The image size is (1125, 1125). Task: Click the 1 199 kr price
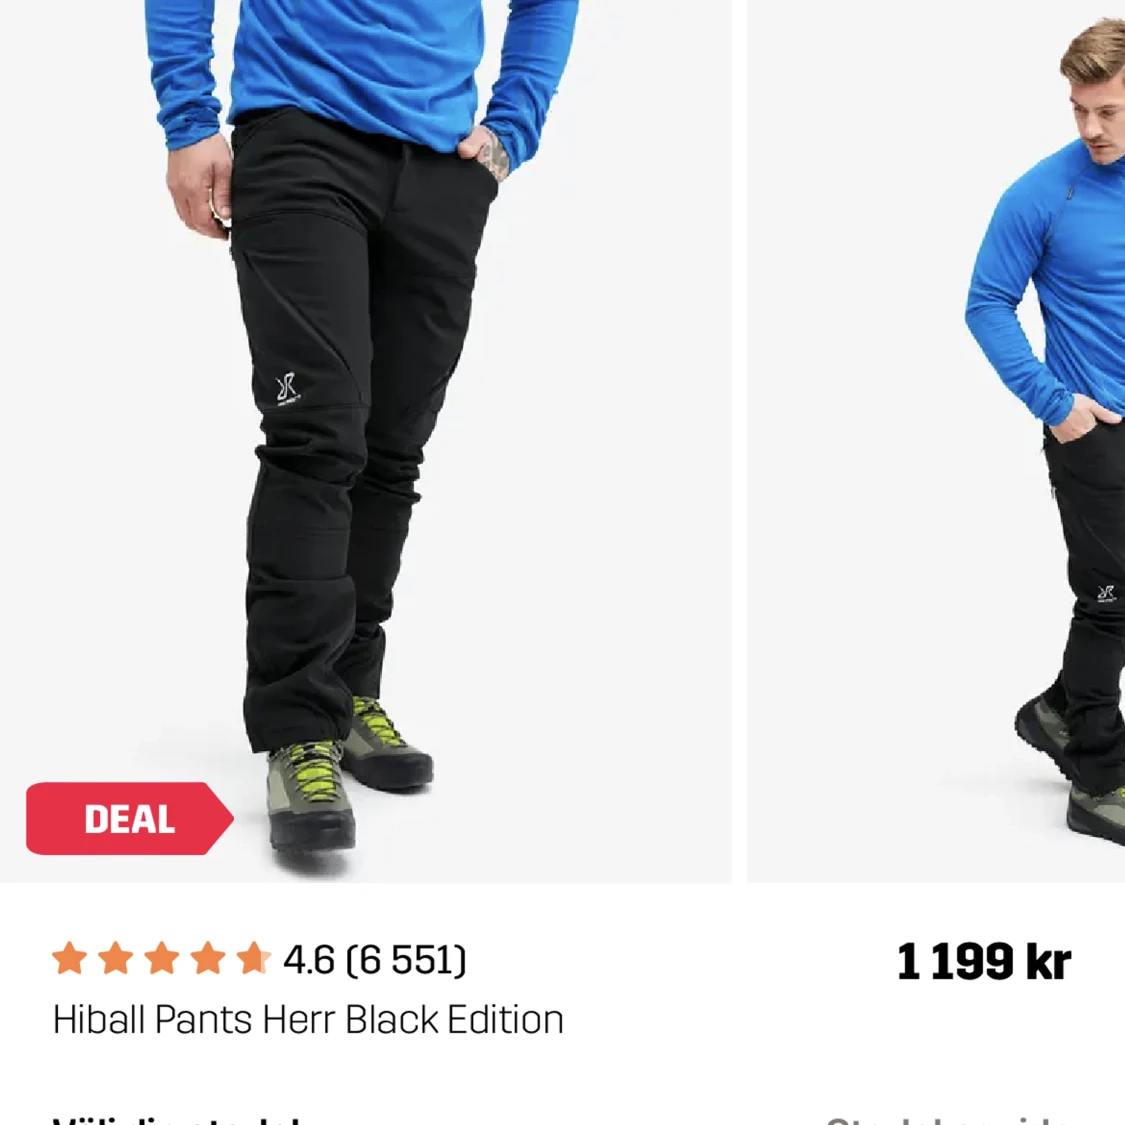point(984,961)
